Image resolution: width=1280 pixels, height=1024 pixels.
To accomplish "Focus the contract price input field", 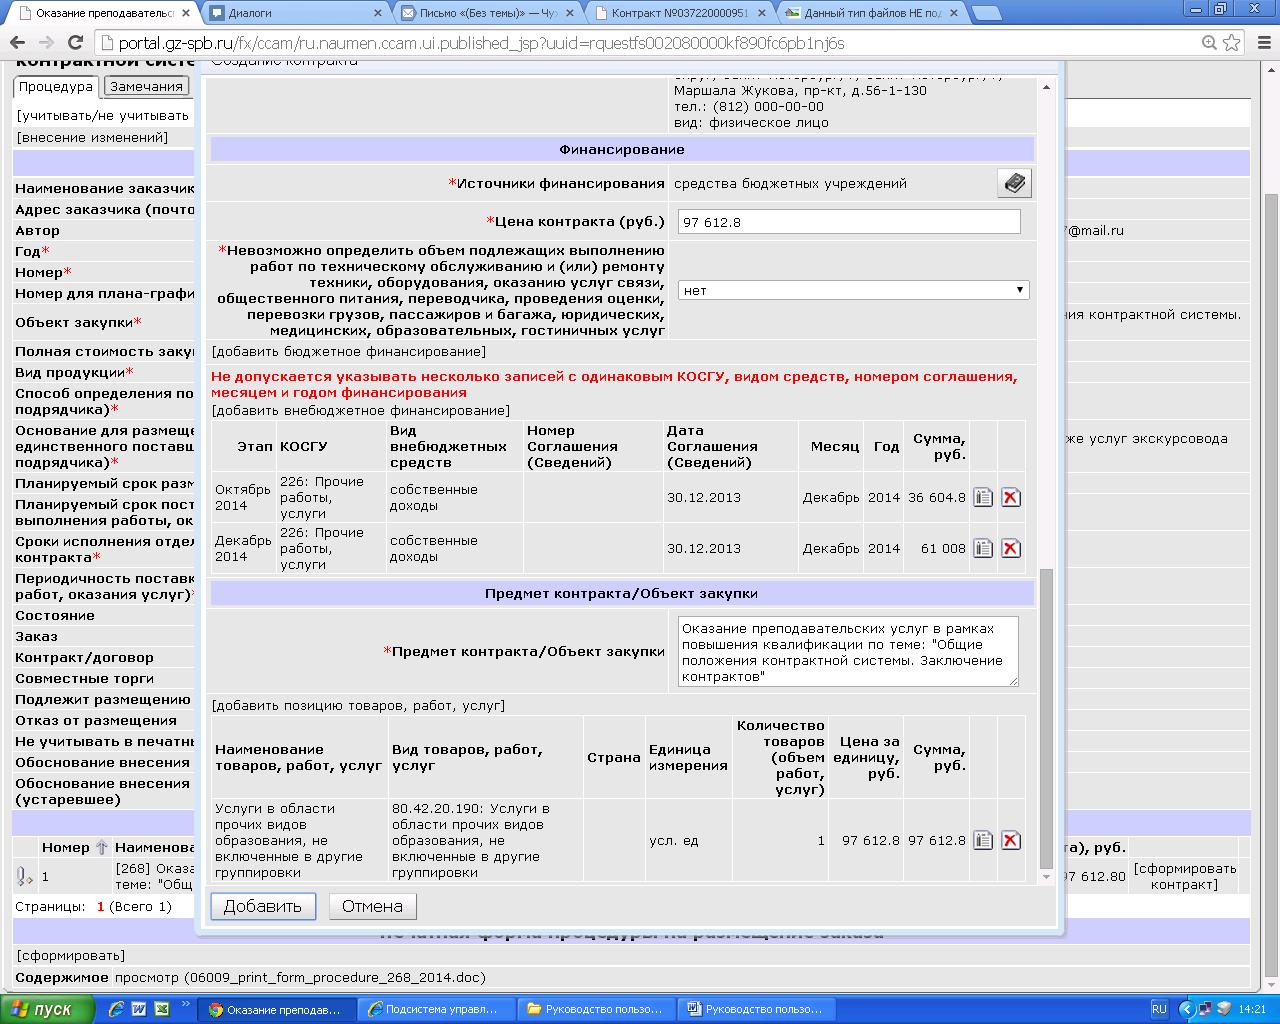I will tap(848, 222).
